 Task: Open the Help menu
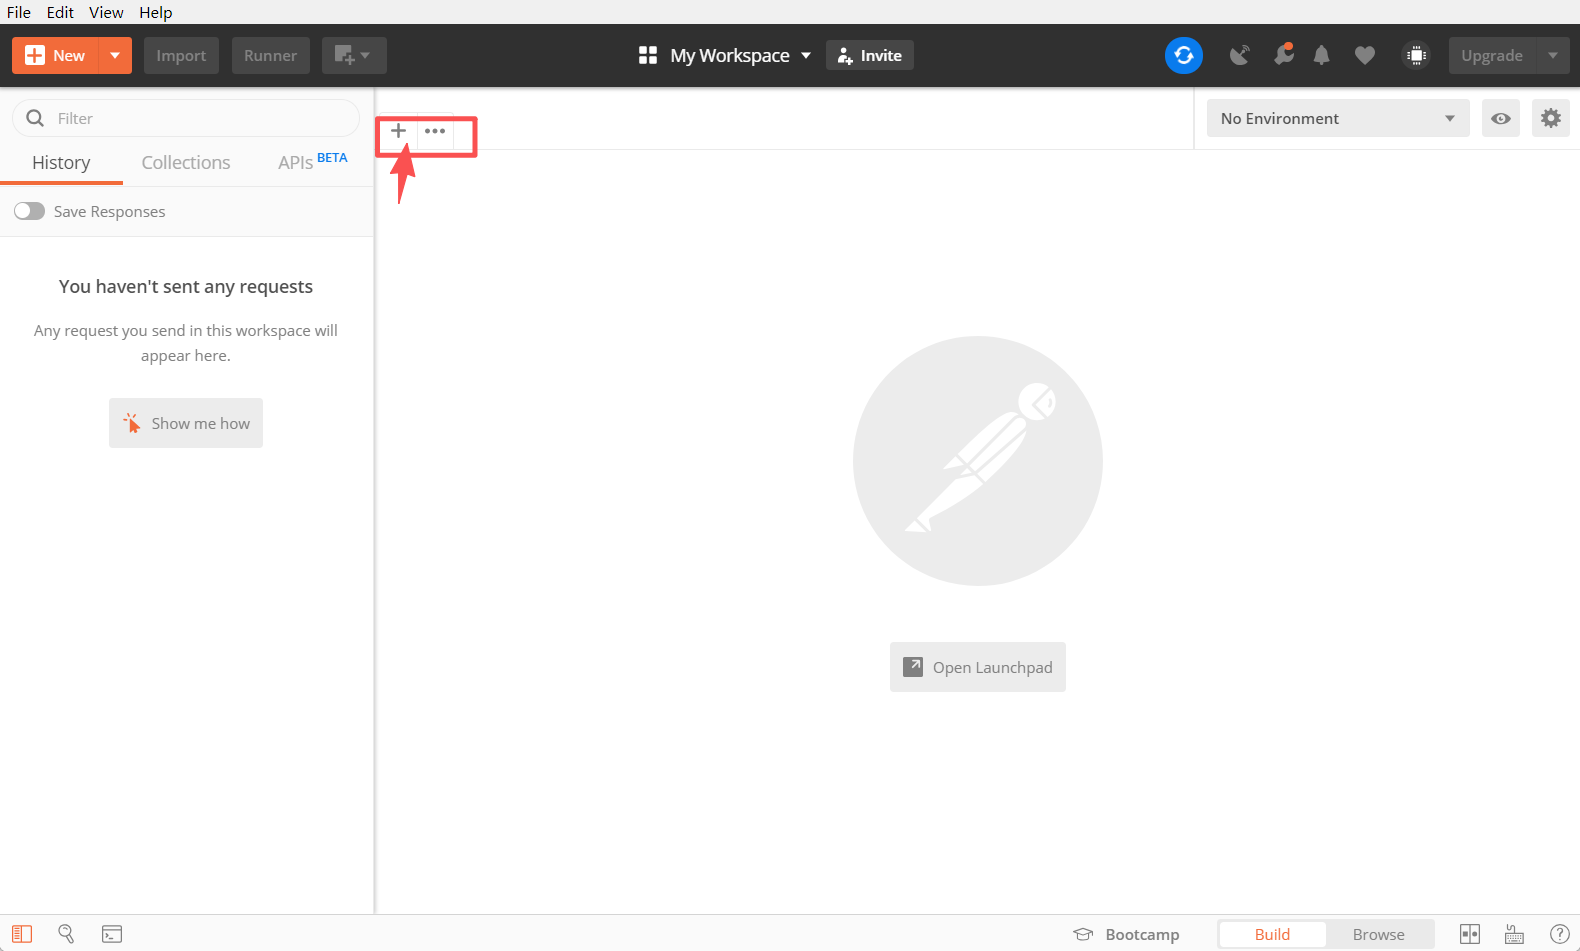pyautogui.click(x=156, y=12)
